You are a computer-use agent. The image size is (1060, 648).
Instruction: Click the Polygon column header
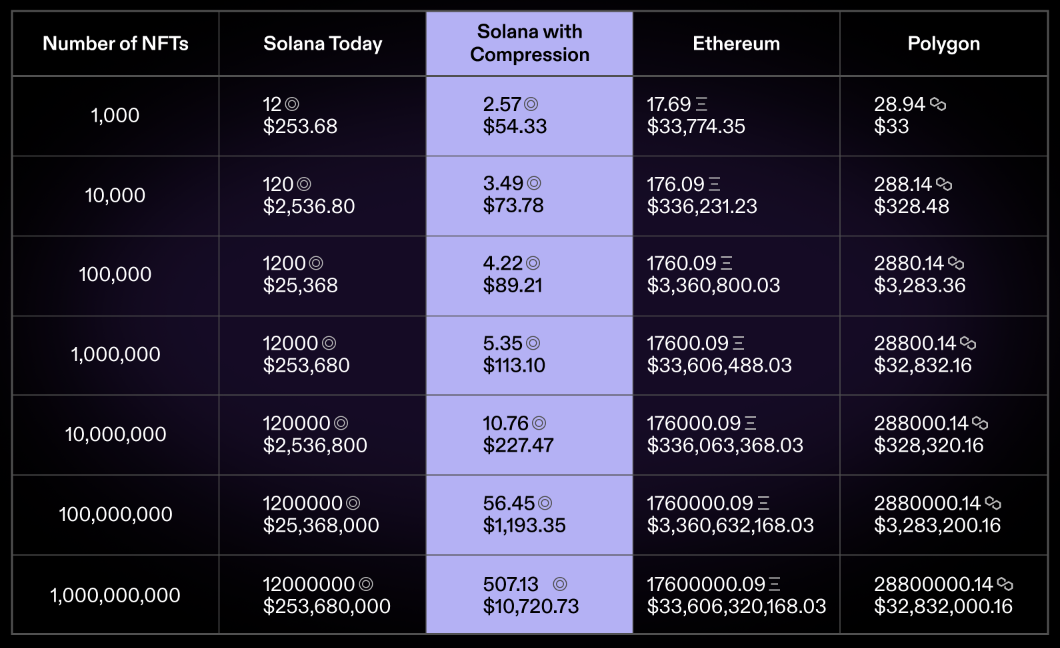943,44
